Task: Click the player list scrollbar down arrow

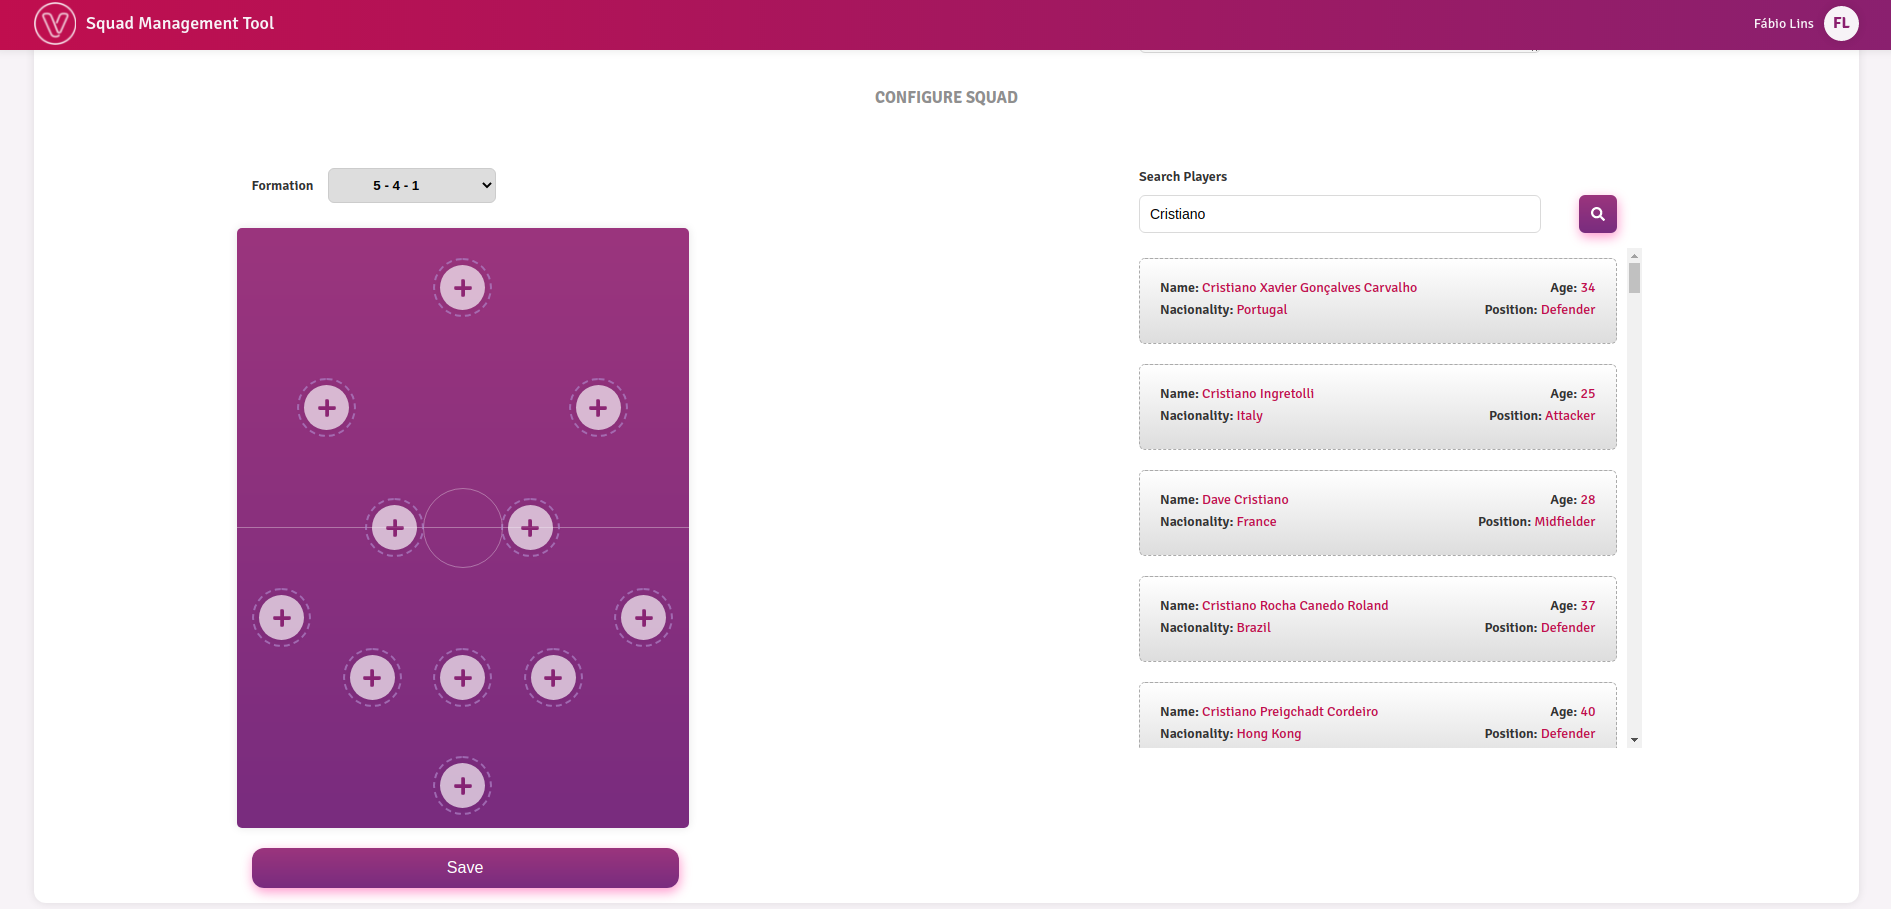Action: (x=1634, y=740)
